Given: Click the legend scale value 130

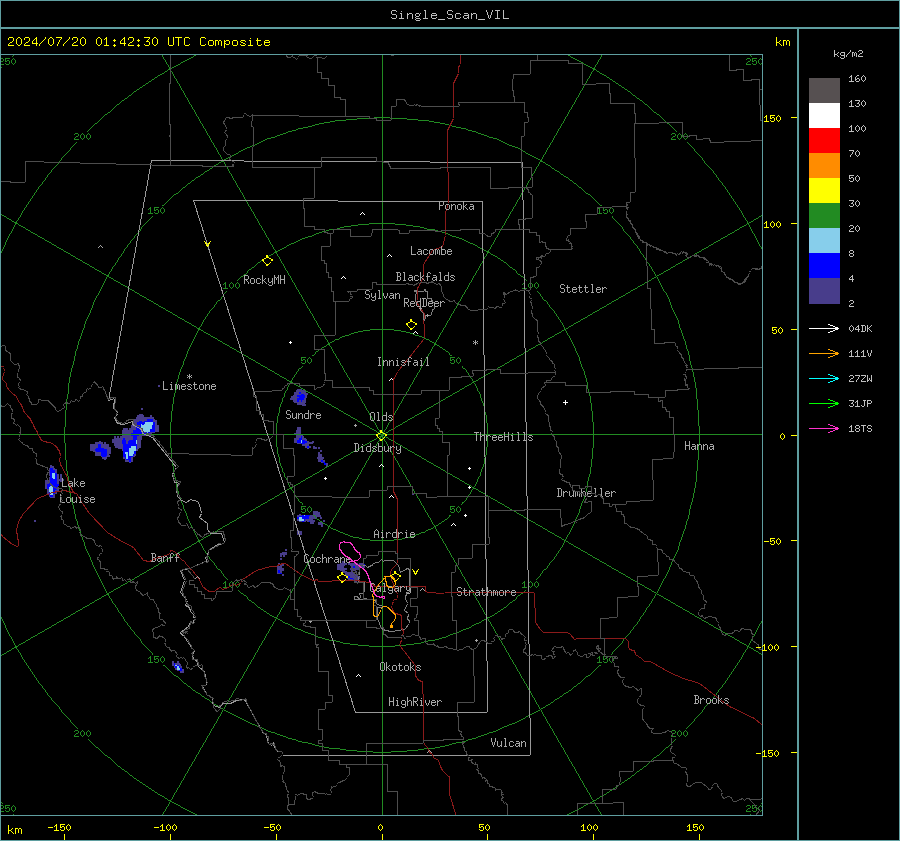Looking at the screenshot, I should point(857,103).
